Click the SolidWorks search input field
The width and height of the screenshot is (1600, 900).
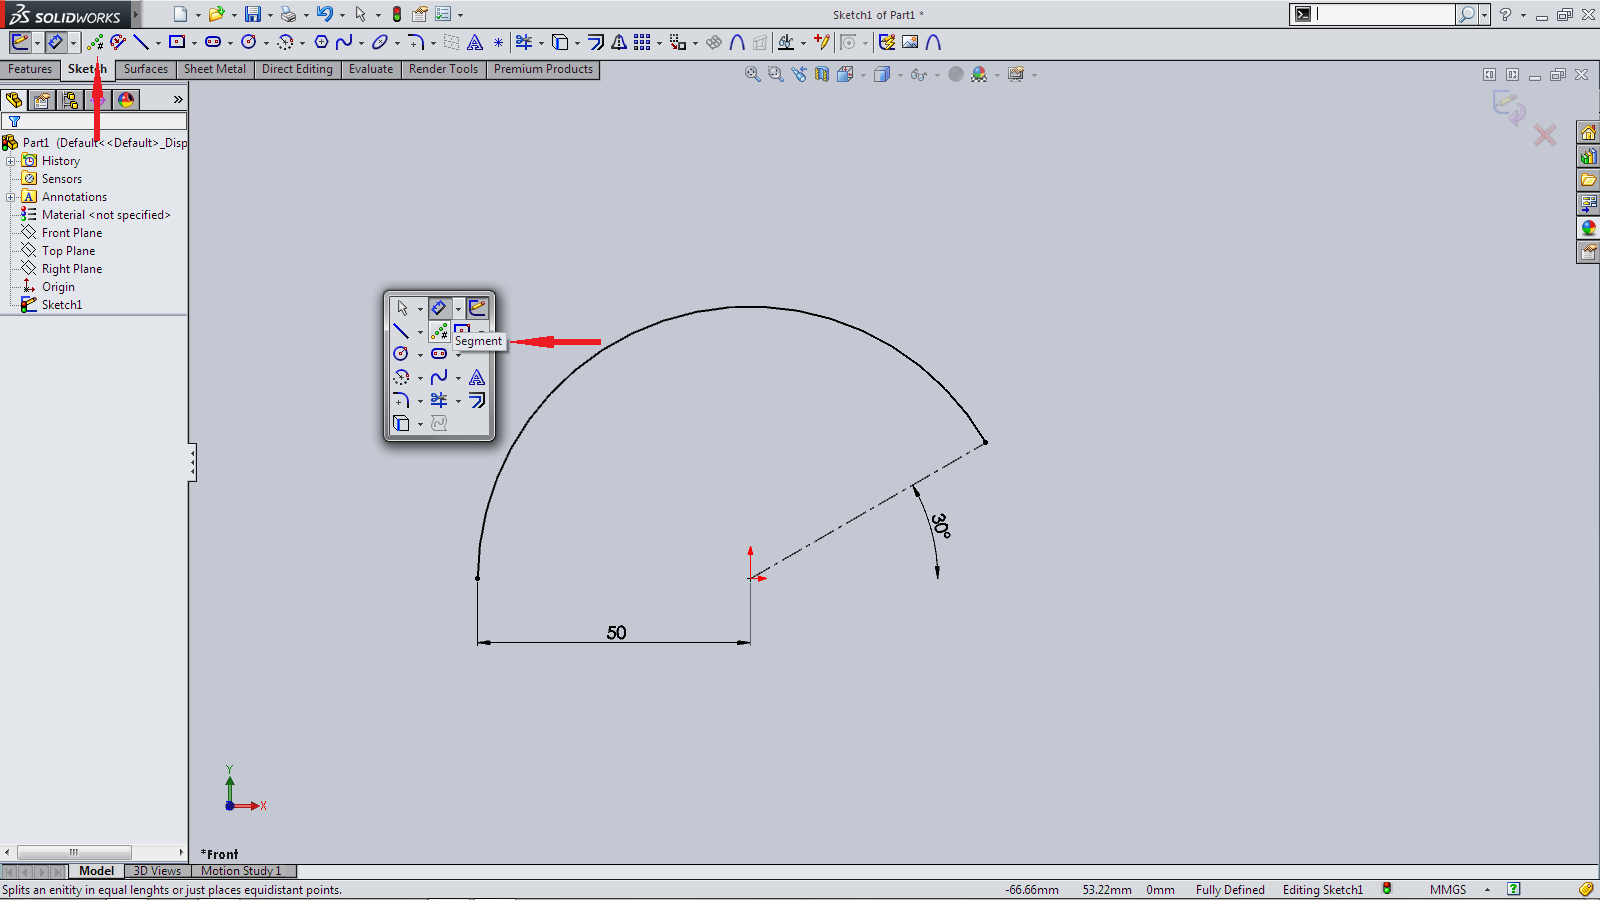(1385, 14)
